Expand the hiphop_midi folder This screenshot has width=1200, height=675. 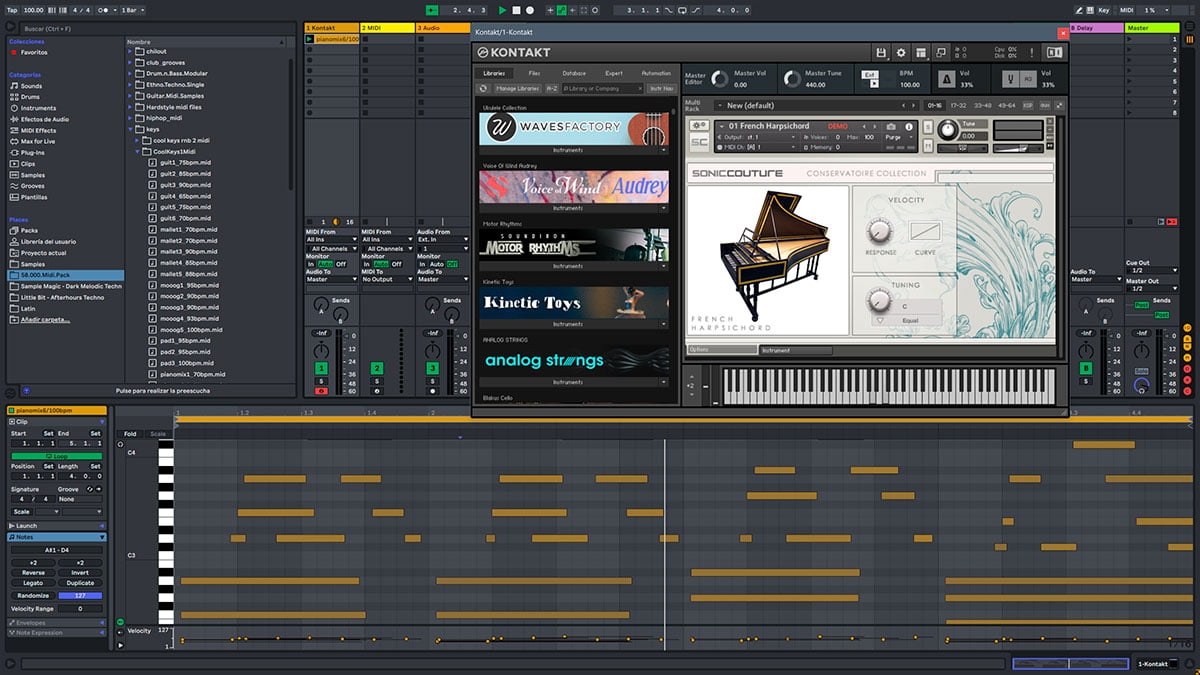130,117
